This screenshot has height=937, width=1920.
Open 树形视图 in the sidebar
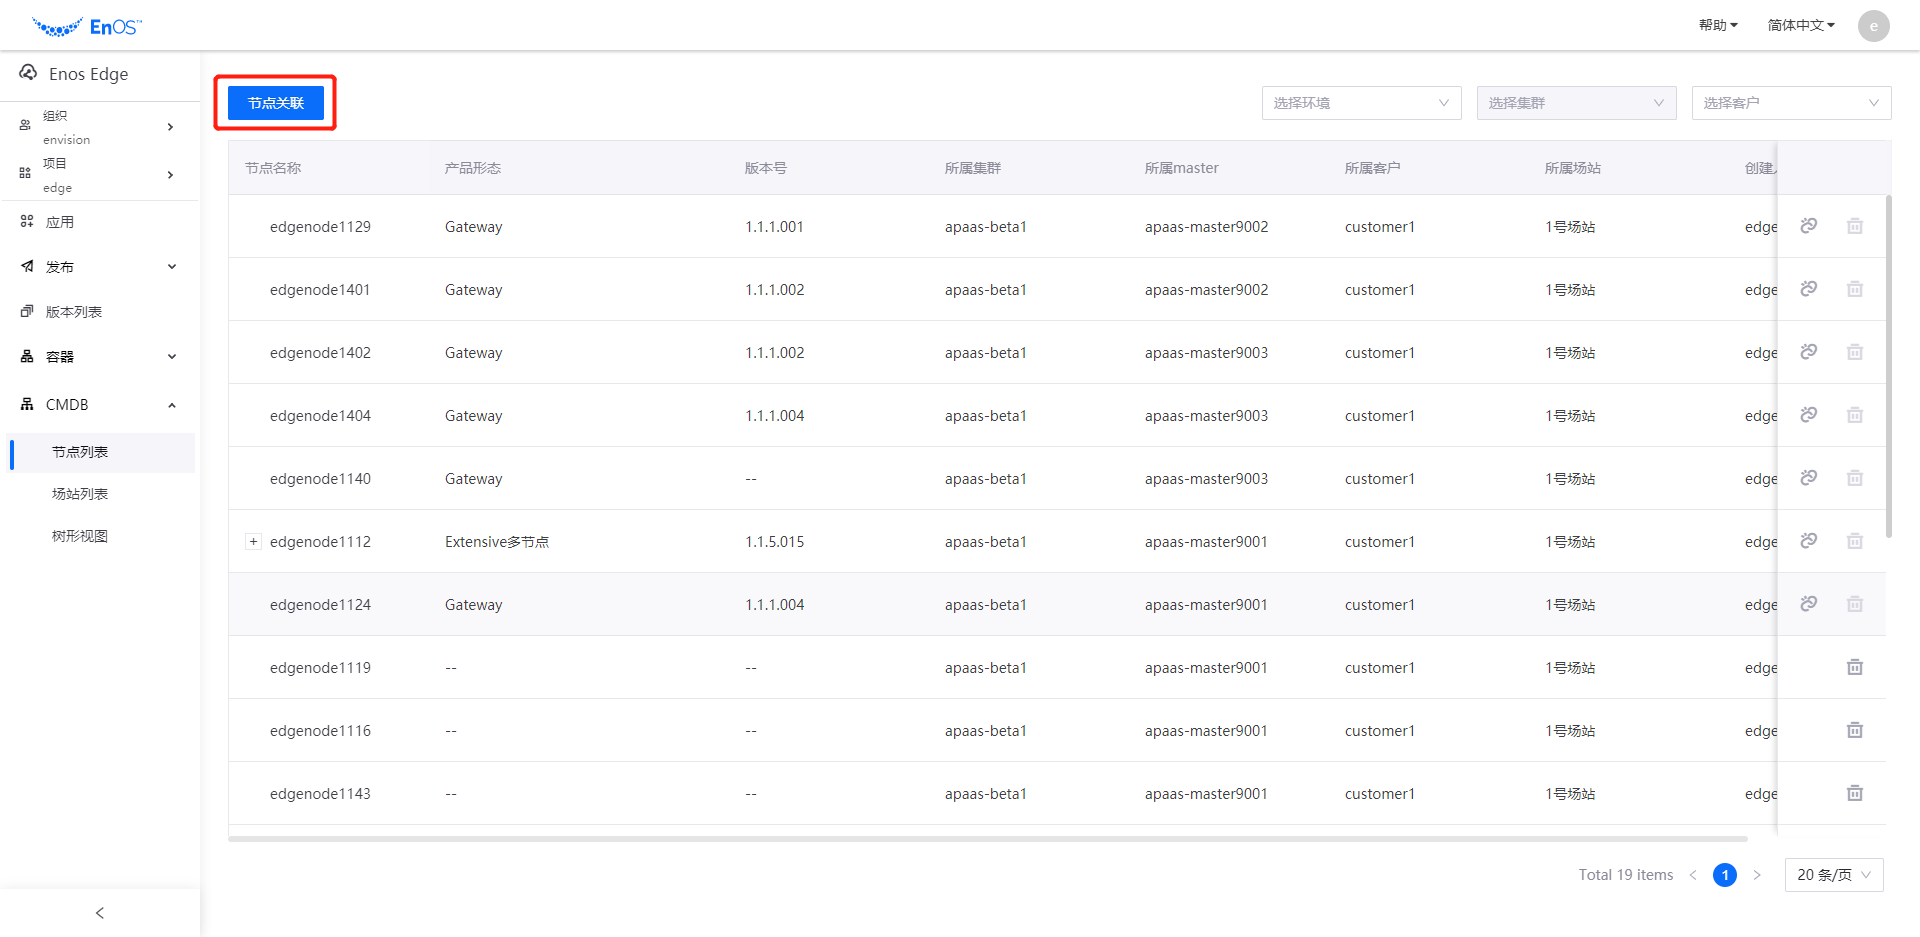coord(80,536)
